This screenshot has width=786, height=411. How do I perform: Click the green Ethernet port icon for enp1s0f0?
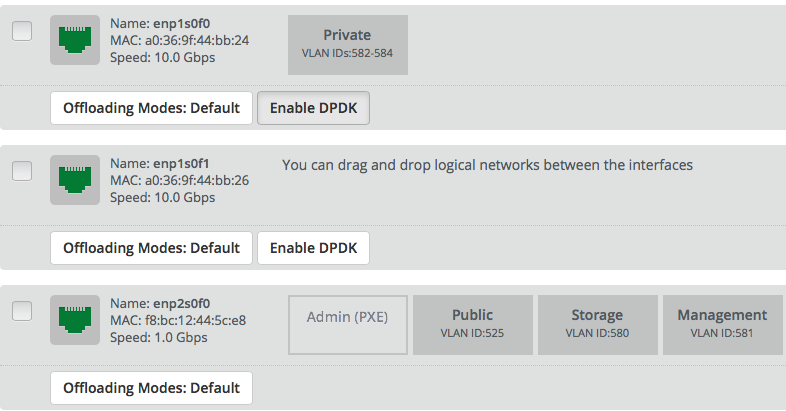click(x=75, y=40)
